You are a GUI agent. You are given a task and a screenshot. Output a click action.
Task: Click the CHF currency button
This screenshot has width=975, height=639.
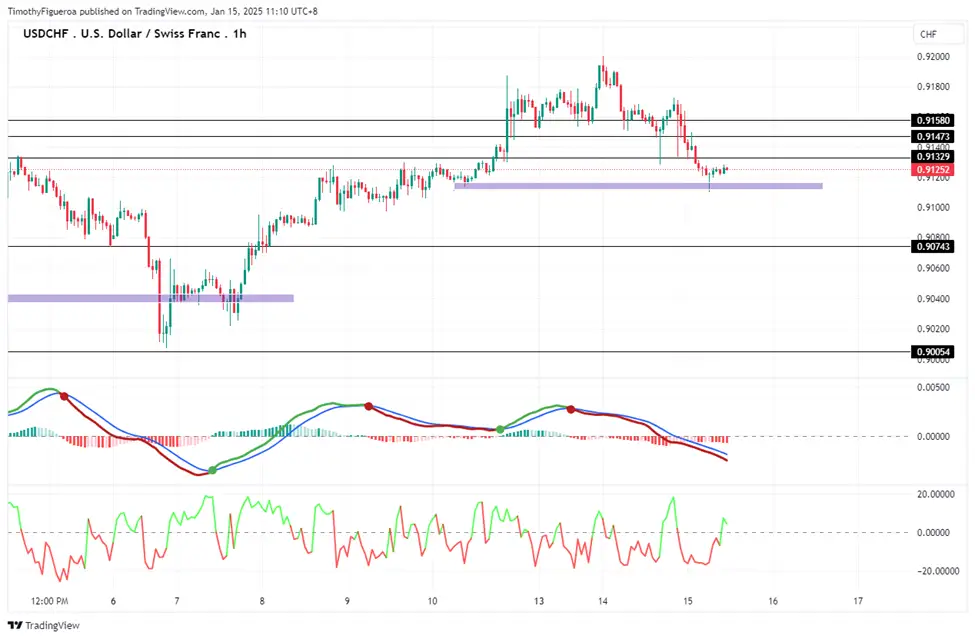938,34
